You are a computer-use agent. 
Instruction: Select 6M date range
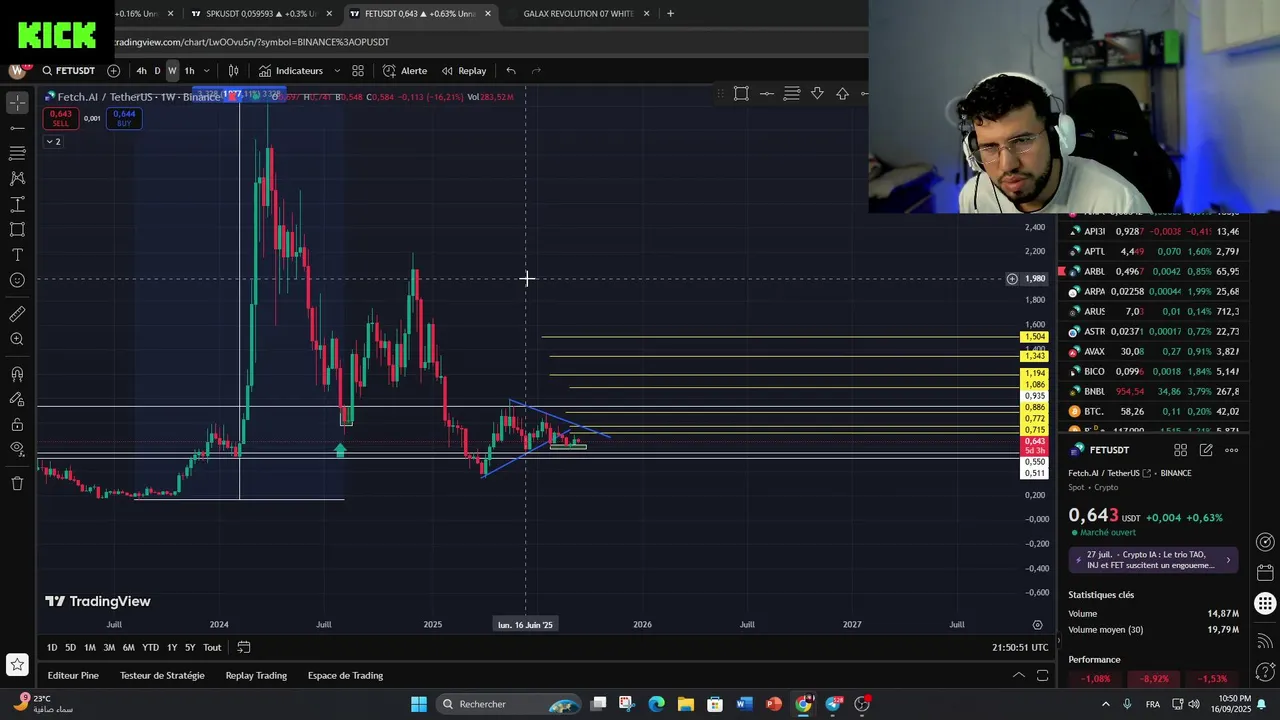pos(129,648)
